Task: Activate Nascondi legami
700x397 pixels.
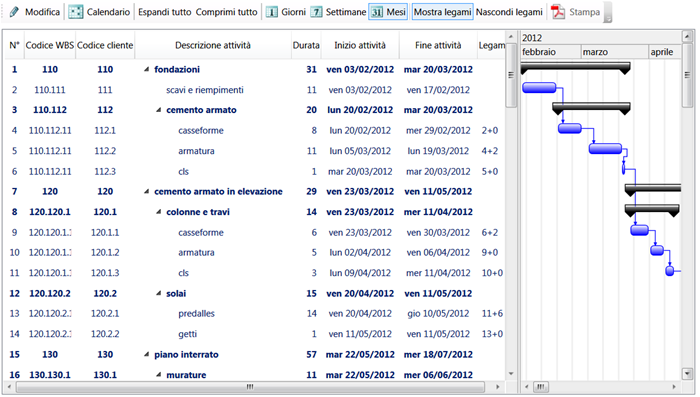Action: pos(509,12)
